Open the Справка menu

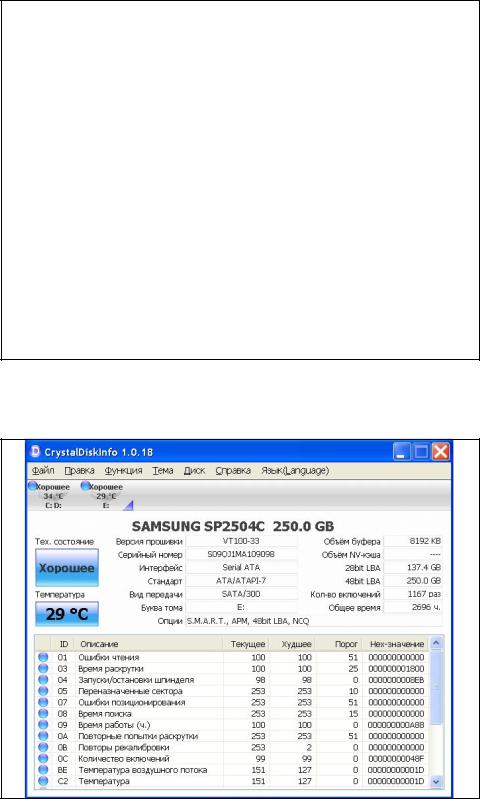point(233,470)
